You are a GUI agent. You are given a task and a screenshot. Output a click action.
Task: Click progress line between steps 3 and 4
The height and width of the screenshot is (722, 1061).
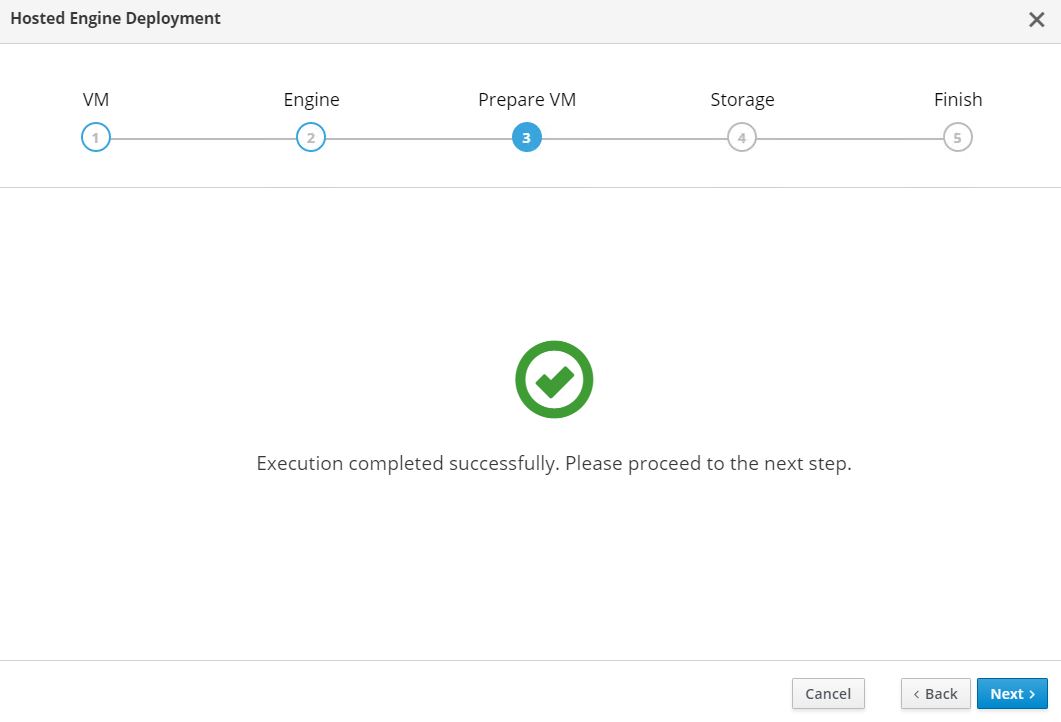[x=634, y=138]
